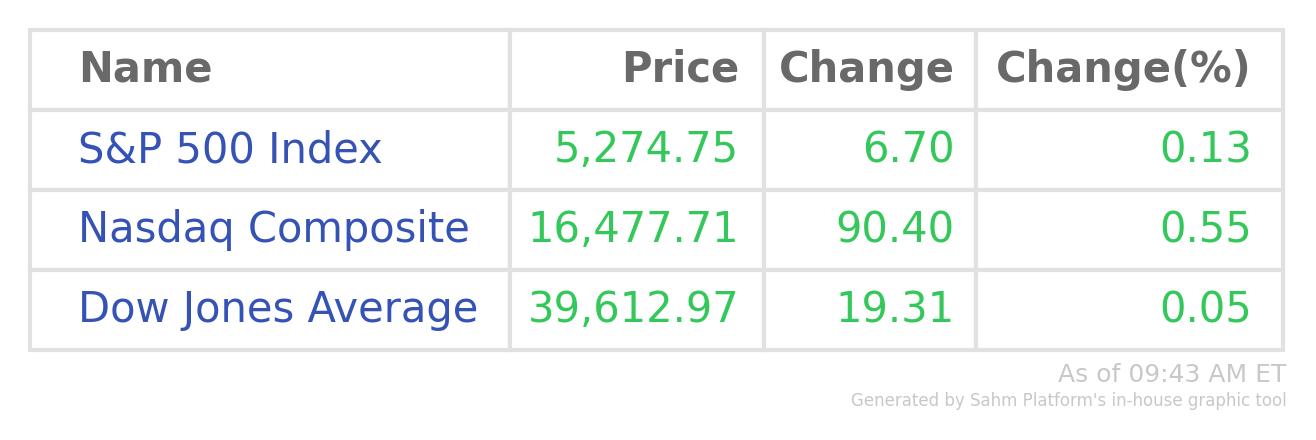This screenshot has width=1316, height=440.
Task: Click the Dow Jones percent change 0.05
Action: (x=1205, y=309)
